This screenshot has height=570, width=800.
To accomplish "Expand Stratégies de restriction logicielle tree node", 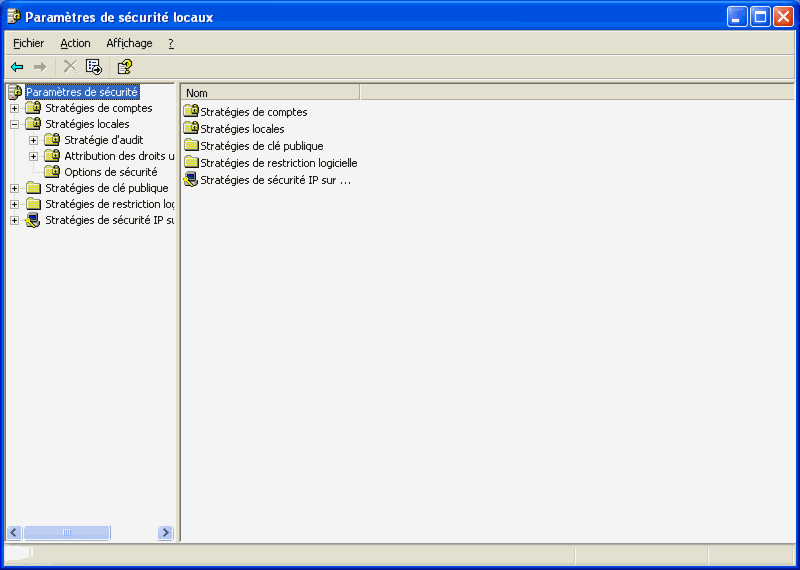I will (x=15, y=205).
